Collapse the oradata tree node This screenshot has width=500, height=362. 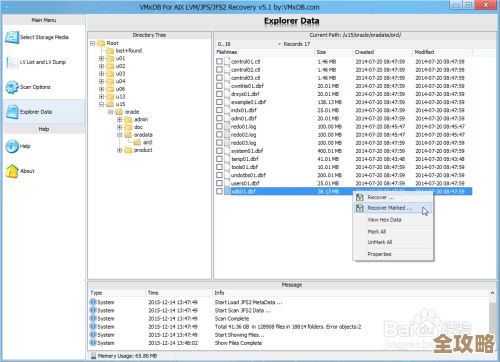click(120, 135)
